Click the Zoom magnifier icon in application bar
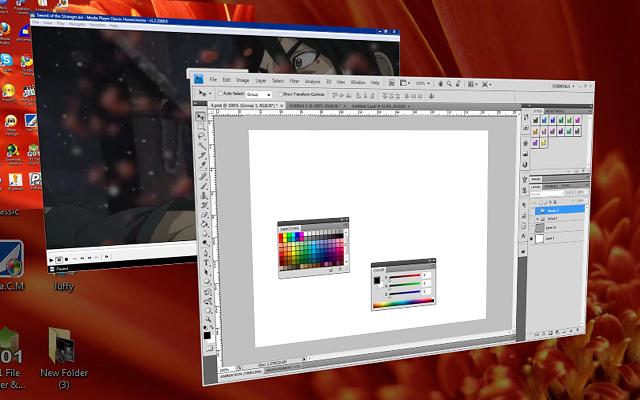The image size is (640, 400). [449, 84]
